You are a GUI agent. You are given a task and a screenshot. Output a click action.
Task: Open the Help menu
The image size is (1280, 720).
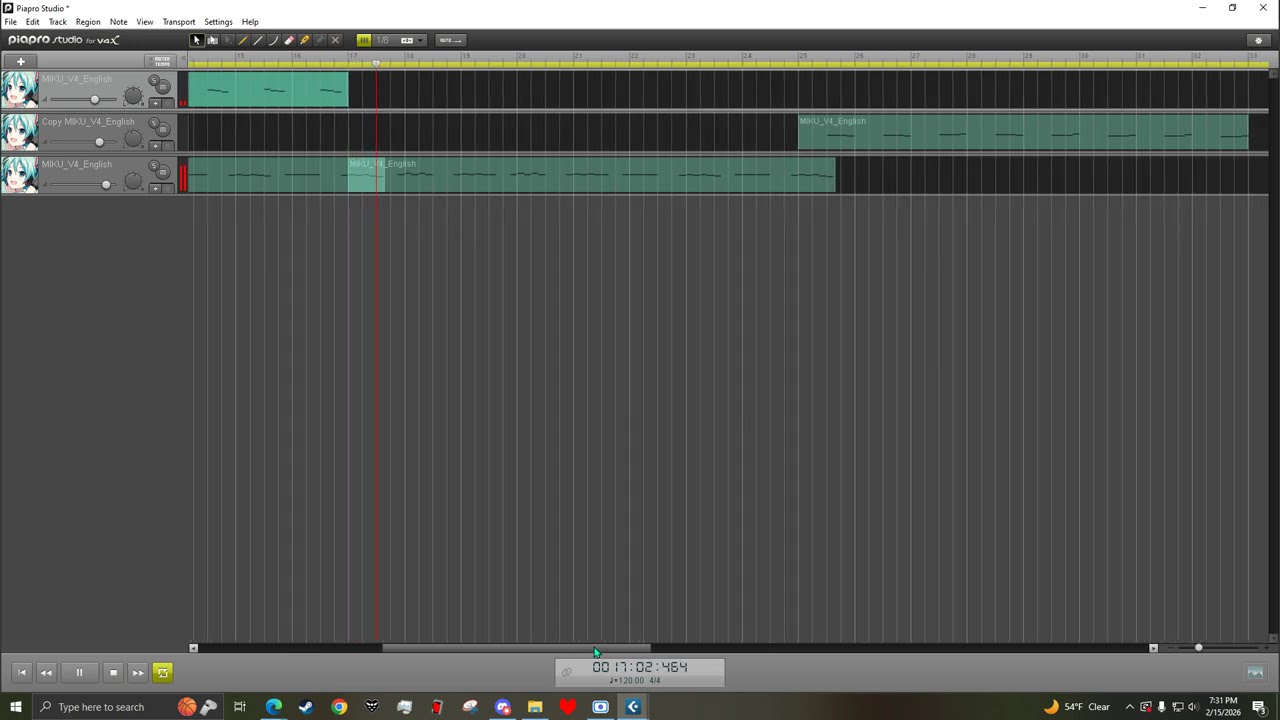[250, 22]
